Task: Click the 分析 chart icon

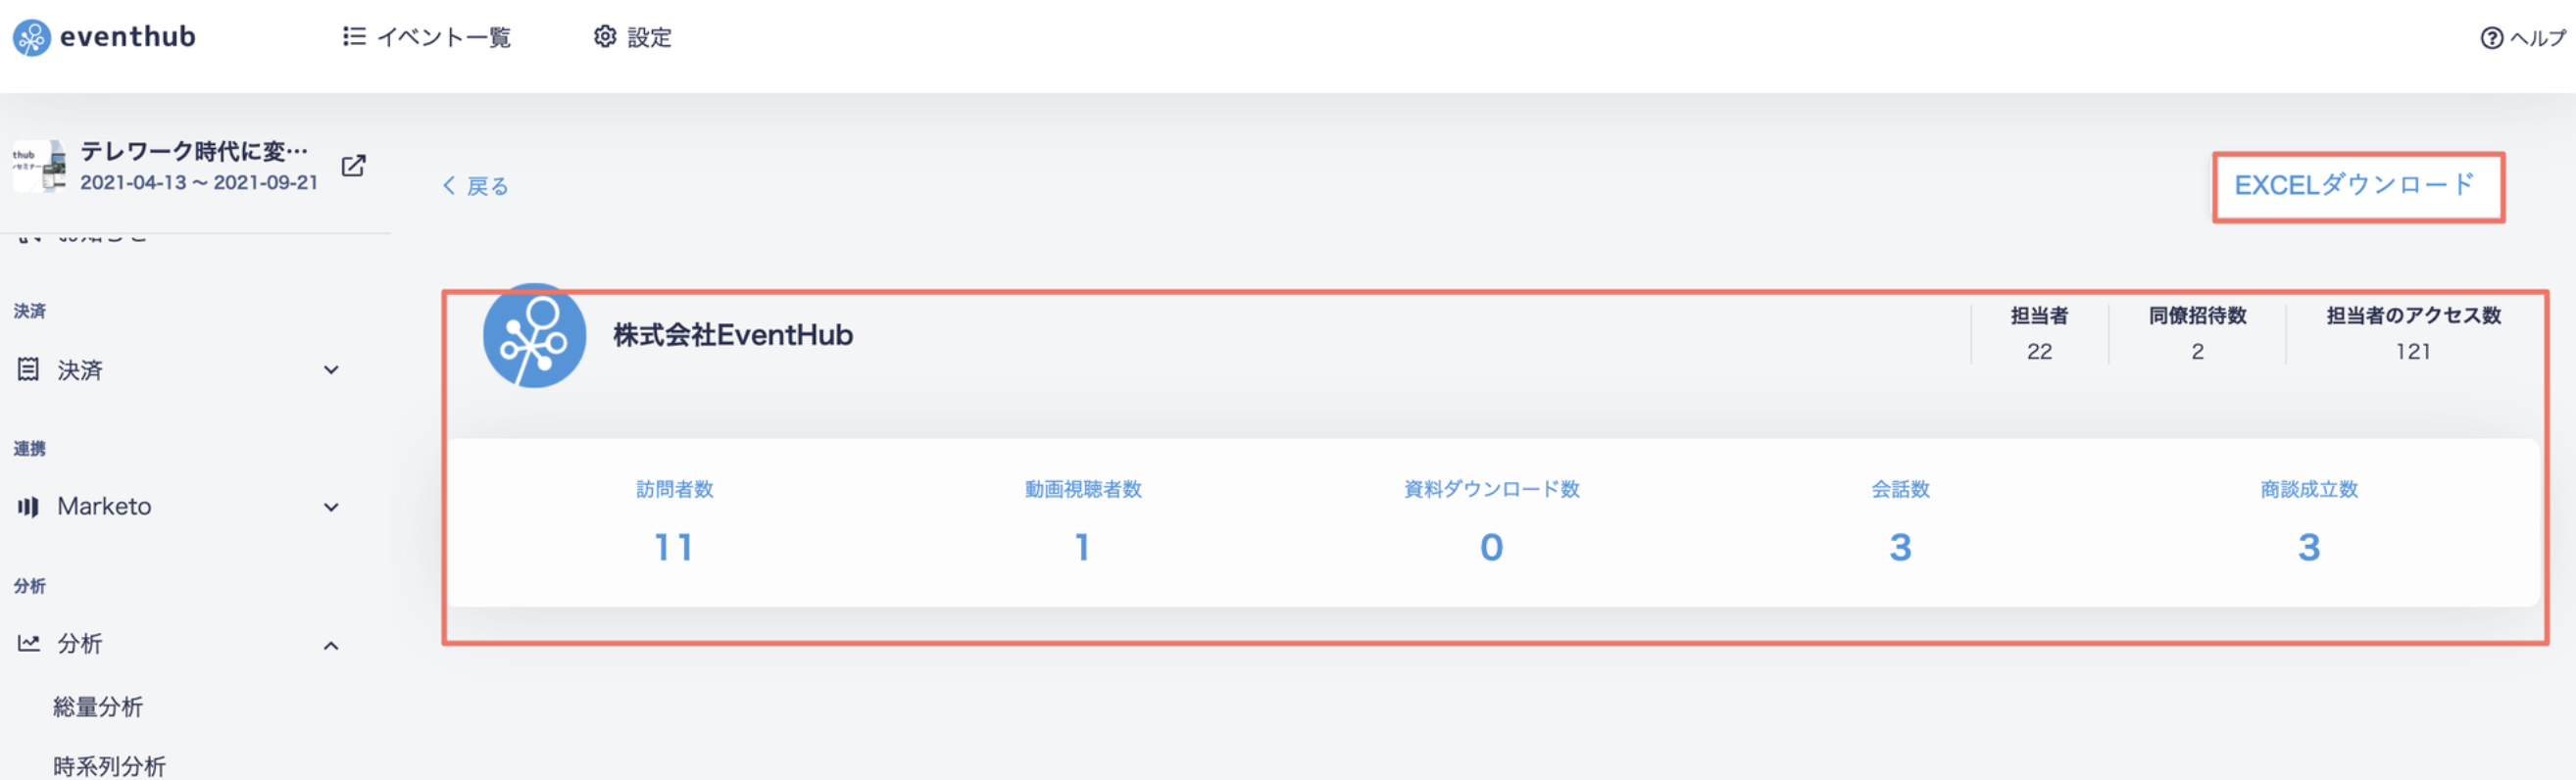Action: click(28, 643)
